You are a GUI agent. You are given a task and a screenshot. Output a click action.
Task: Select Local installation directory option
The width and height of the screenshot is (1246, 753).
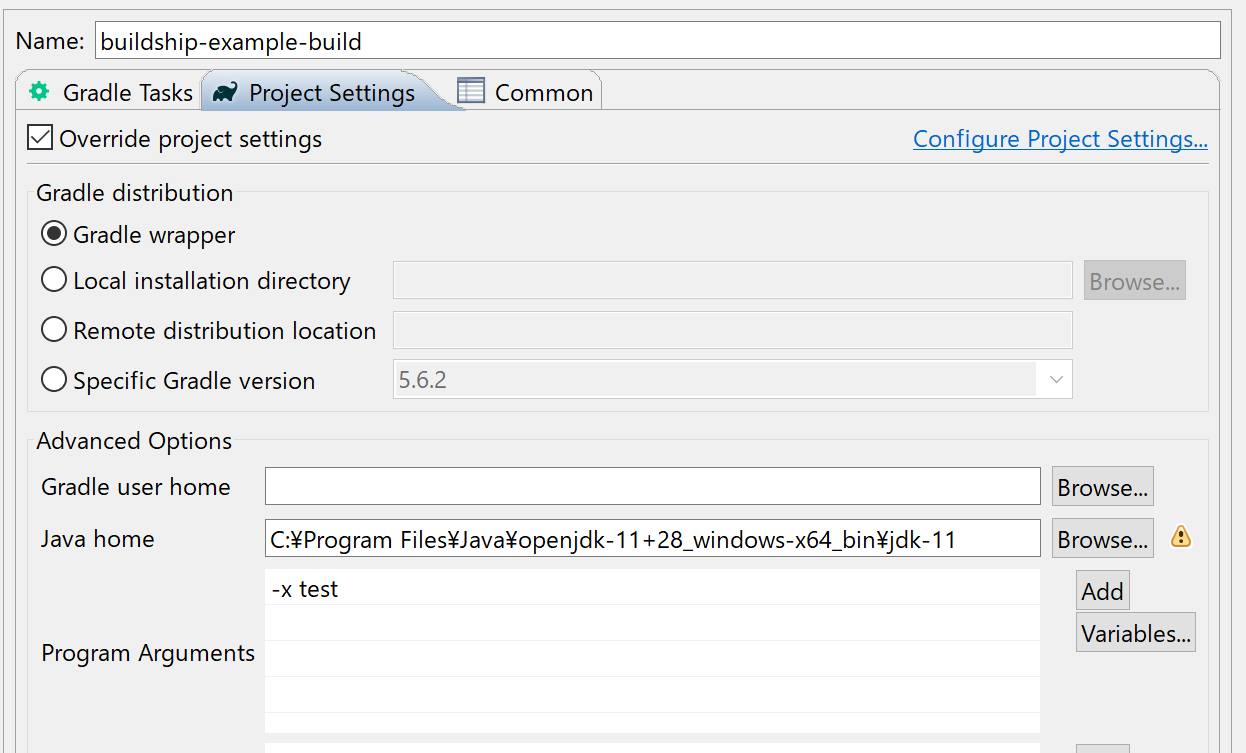tap(53, 279)
